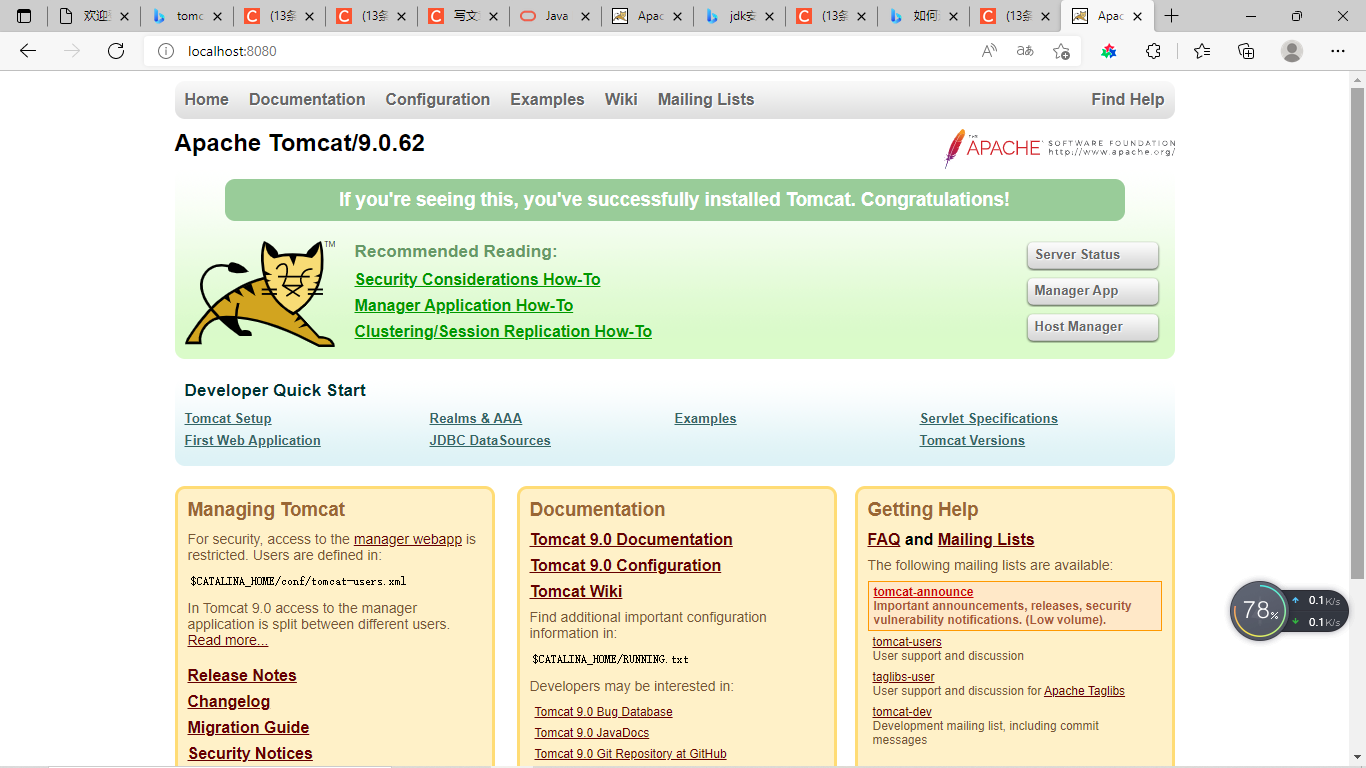This screenshot has width=1366, height=768.
Task: Open Configuration in the Tomcat nav bar
Action: [x=438, y=99]
